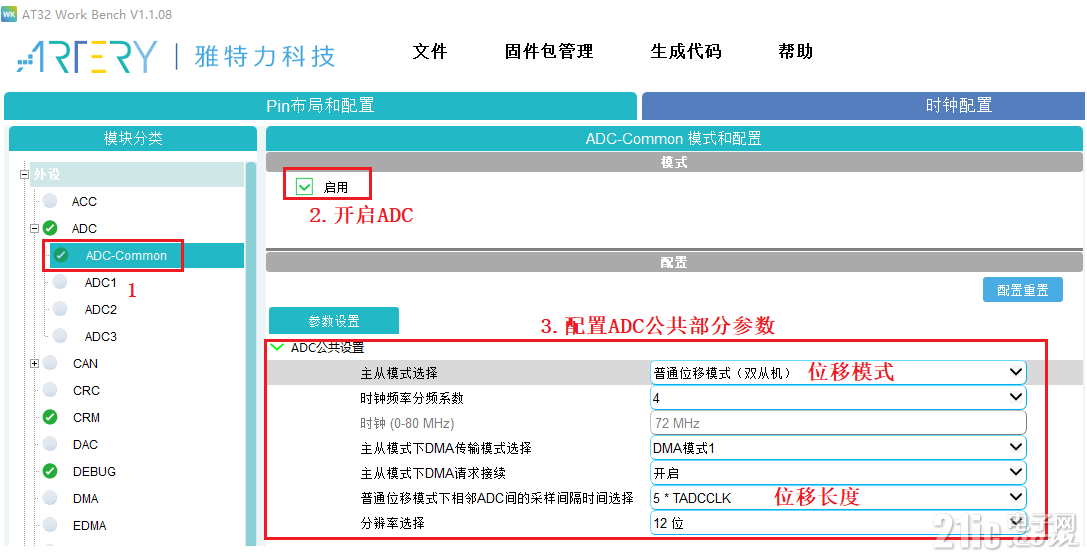Viewport: 1087px width, 556px height.
Task: Switch to the 时钟配置 tab
Action: 864,105
